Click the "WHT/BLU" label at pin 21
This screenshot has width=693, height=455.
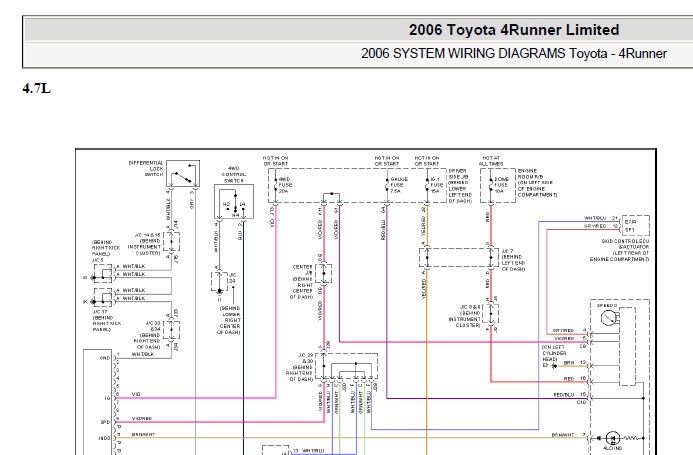tap(595, 218)
